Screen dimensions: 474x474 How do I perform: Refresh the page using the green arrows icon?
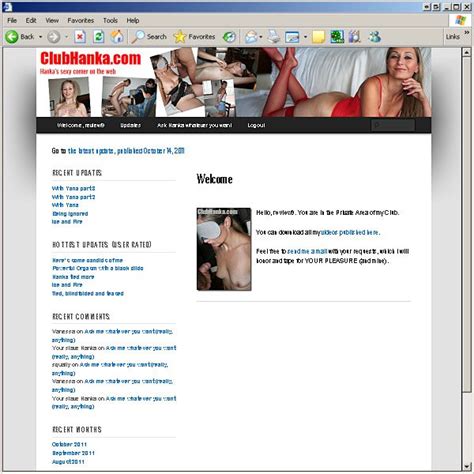98,37
